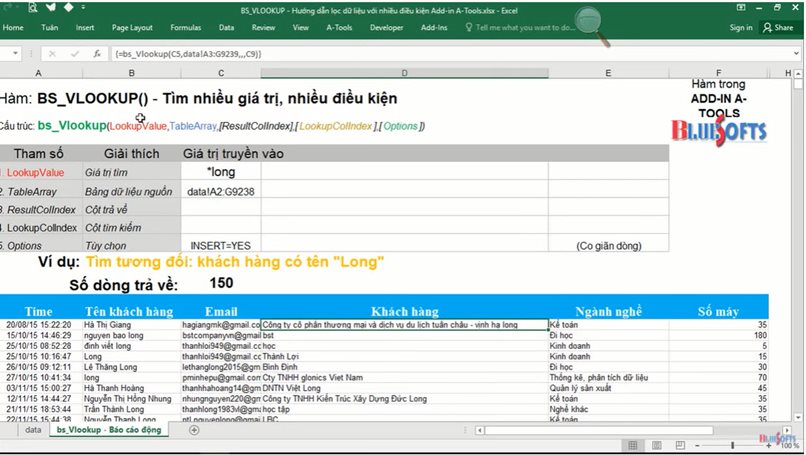Click the zoom slider handle
The width and height of the screenshot is (806, 455).
732,445
